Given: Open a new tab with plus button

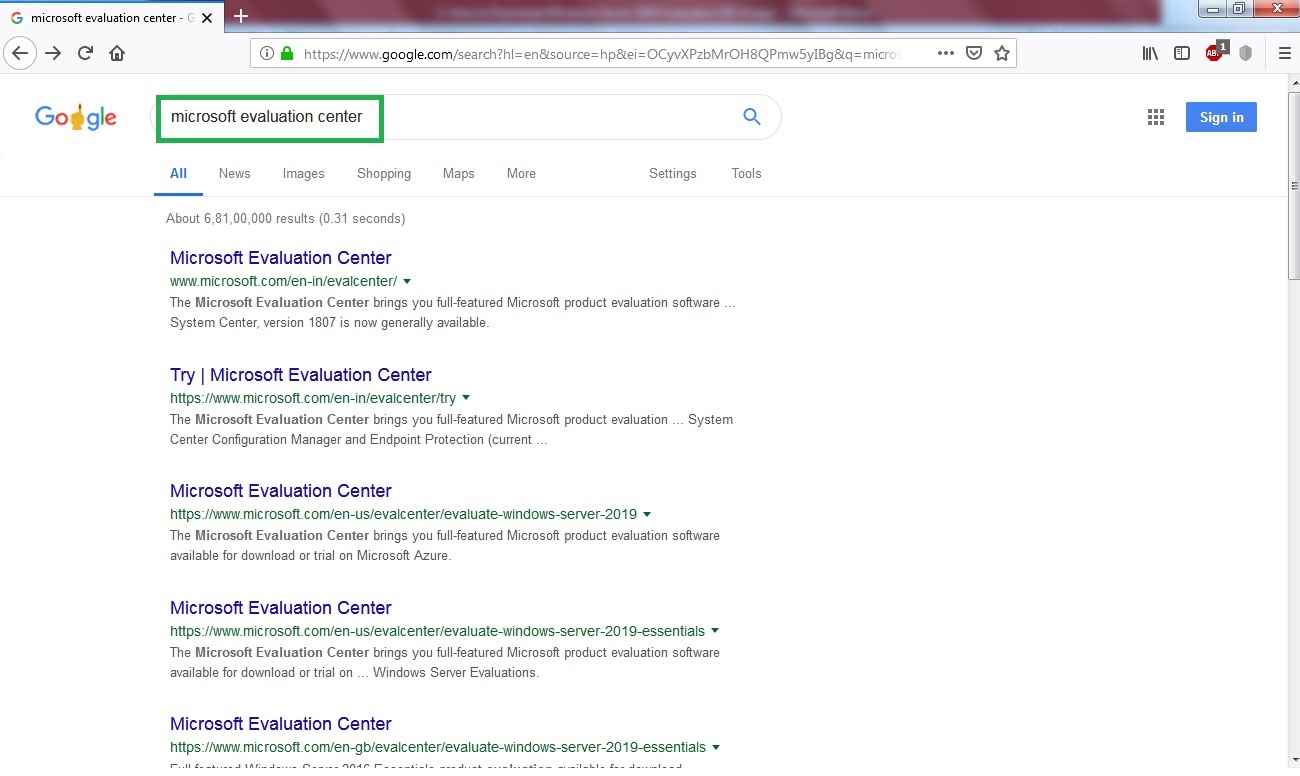Looking at the screenshot, I should [241, 16].
